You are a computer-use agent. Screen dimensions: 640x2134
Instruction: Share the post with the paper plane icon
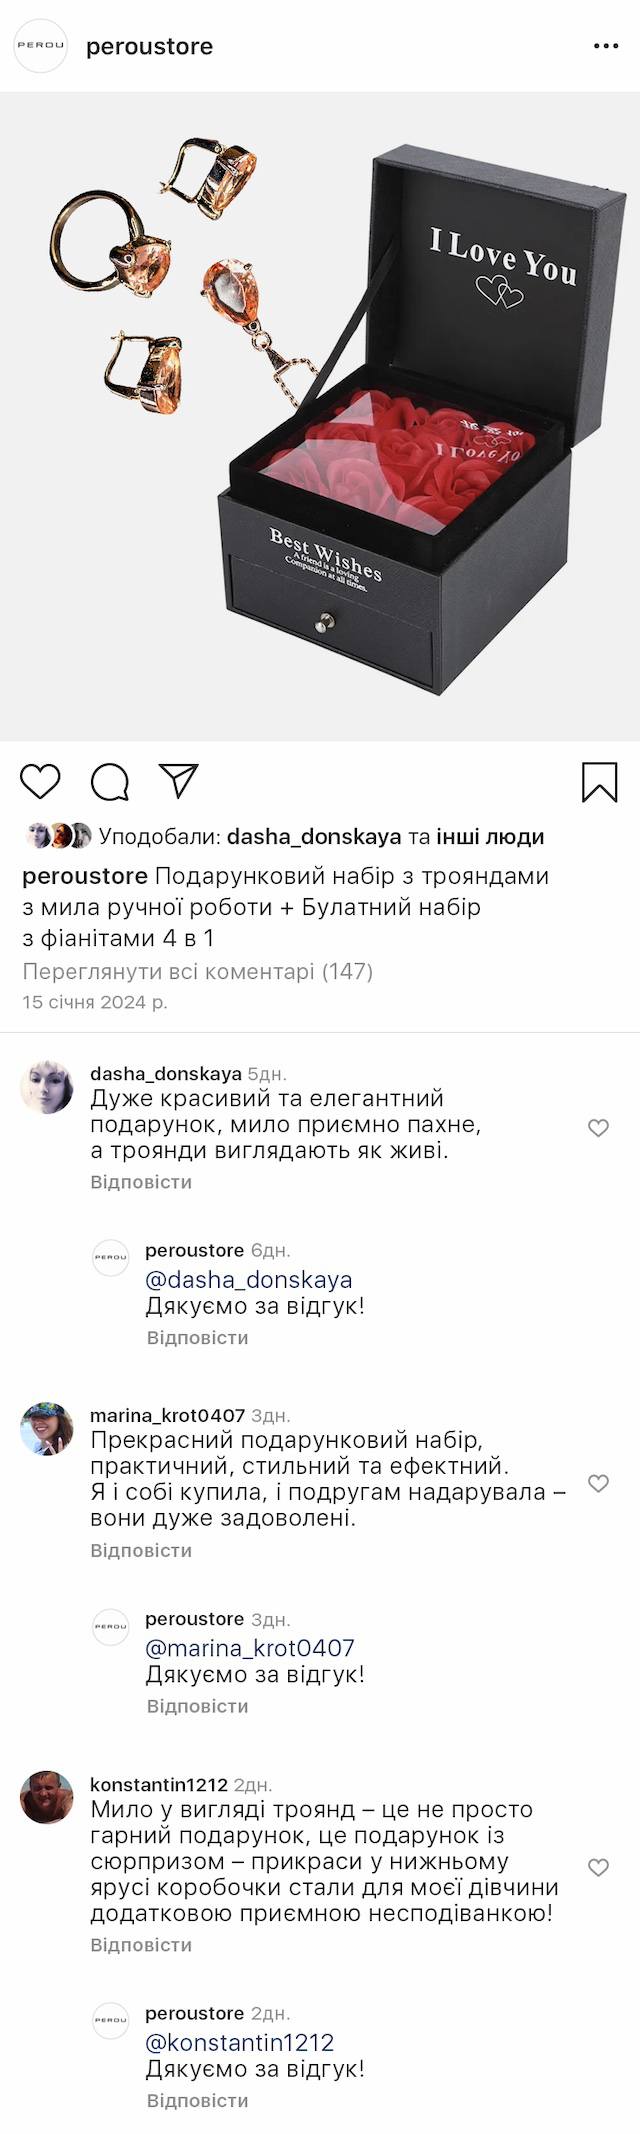[x=179, y=781]
